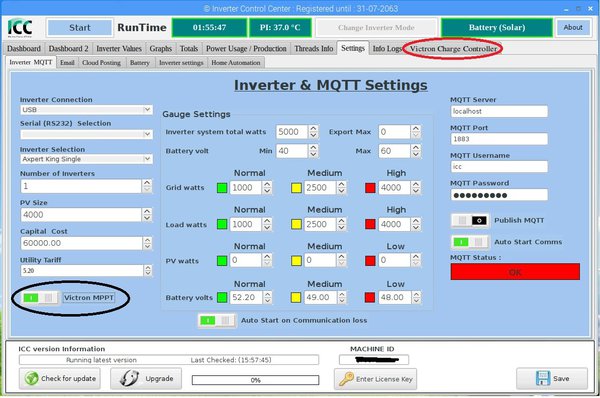The height and width of the screenshot is (398, 600).
Task: Switch to the Dashboard 2 tab
Action: [x=68, y=49]
